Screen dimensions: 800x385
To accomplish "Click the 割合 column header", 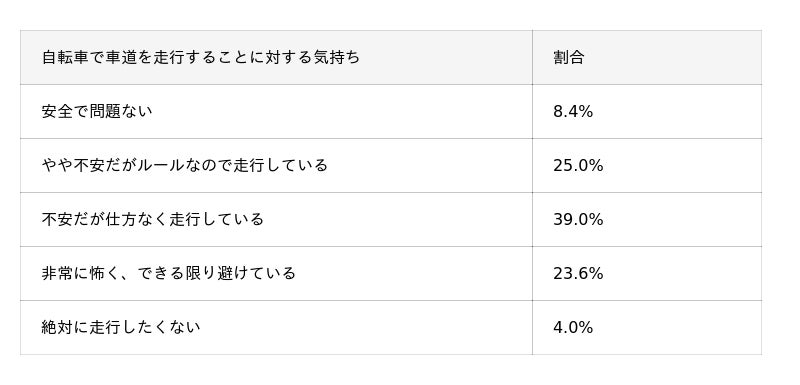I will (647, 58).
